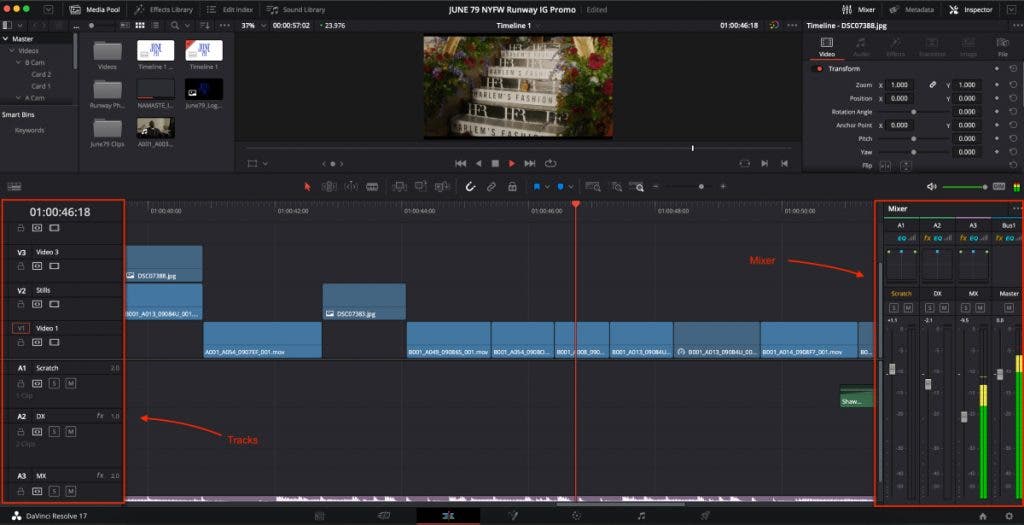Viewport: 1024px width, 525px height.
Task: Collapse the B Cam bin
Action: [x=19, y=63]
